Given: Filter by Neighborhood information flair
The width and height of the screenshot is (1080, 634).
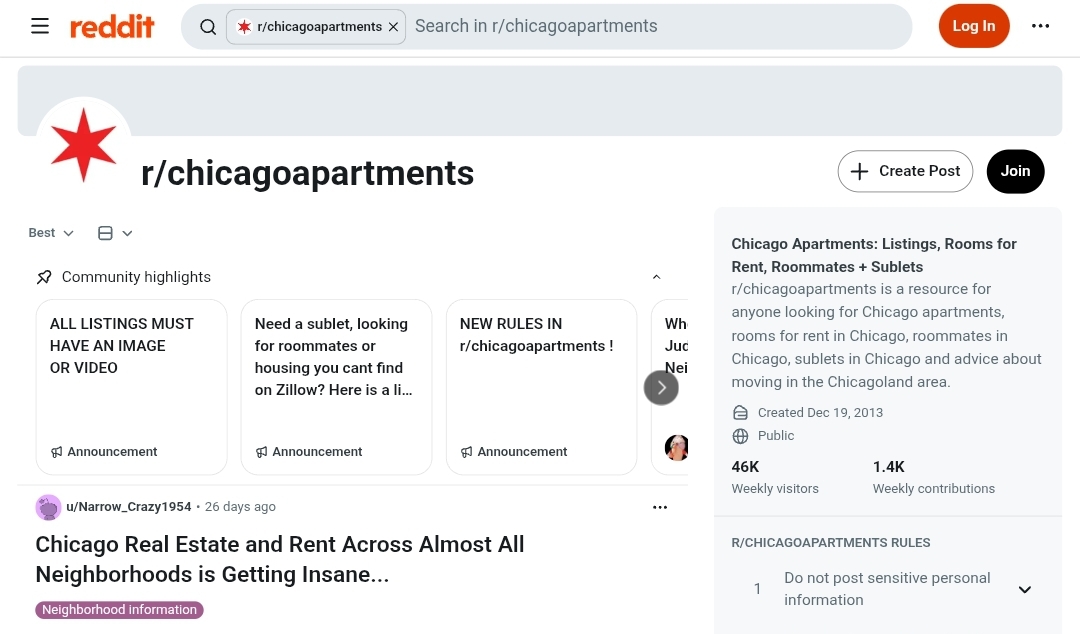Looking at the screenshot, I should tap(119, 610).
